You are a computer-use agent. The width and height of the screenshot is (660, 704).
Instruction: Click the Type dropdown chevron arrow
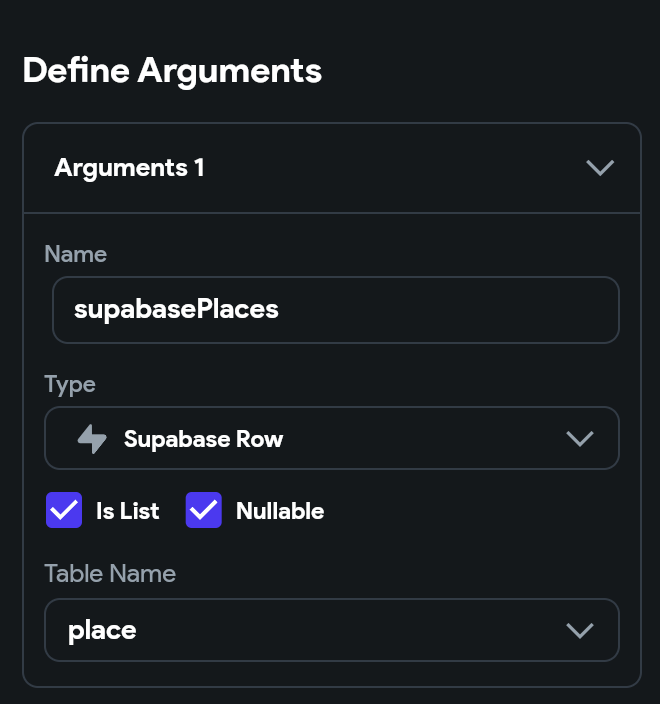[x=580, y=439]
